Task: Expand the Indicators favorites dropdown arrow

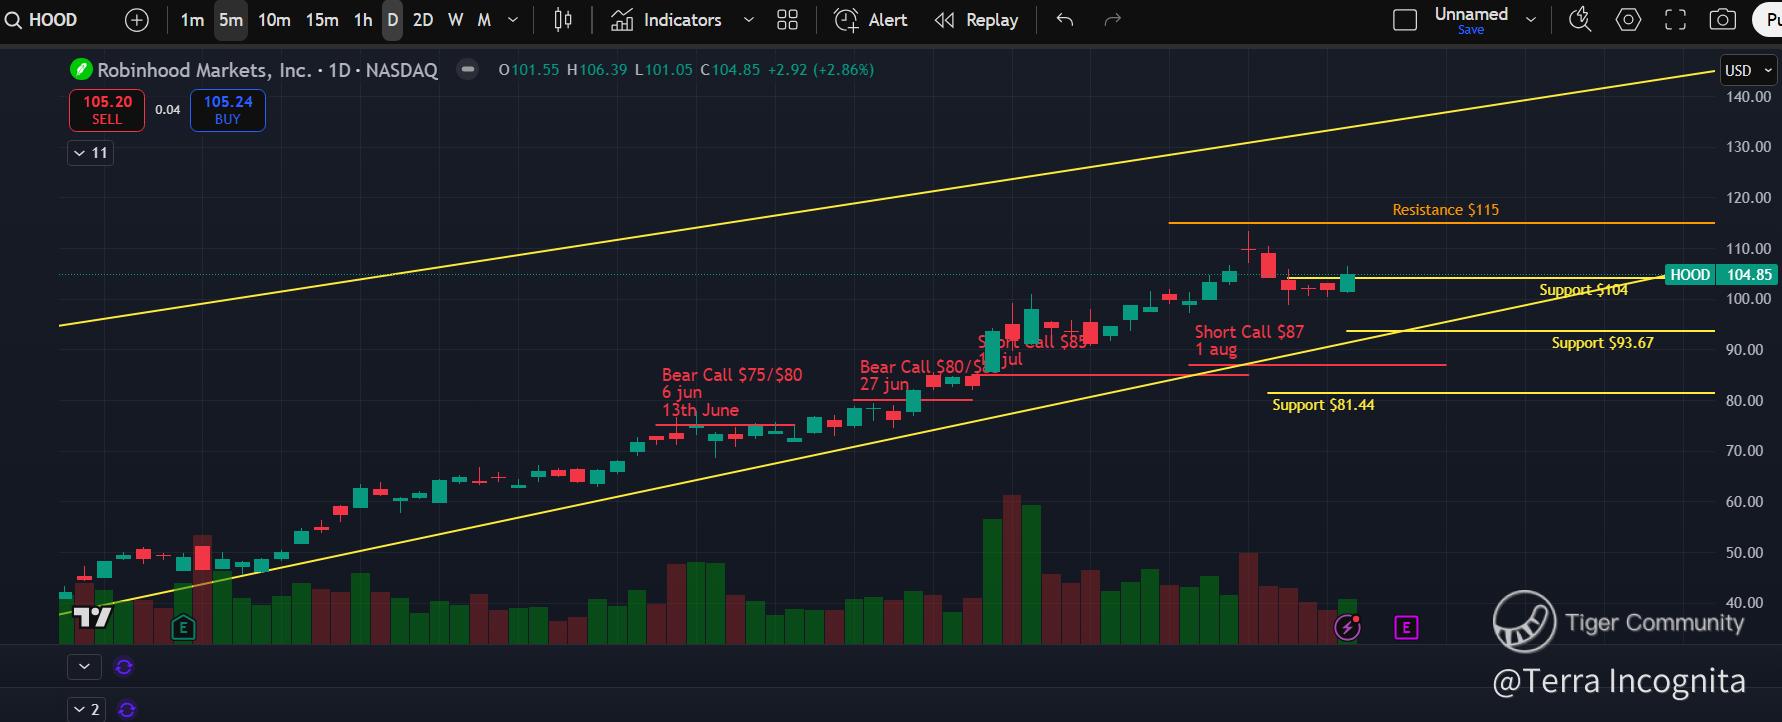Action: coord(748,20)
